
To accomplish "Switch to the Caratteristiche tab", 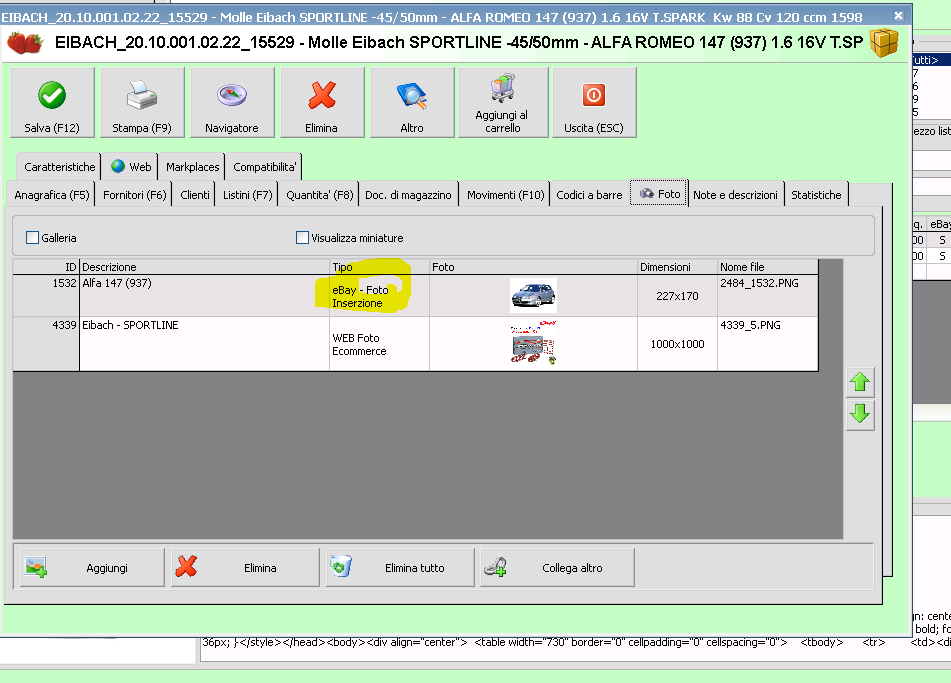I will click(59, 167).
